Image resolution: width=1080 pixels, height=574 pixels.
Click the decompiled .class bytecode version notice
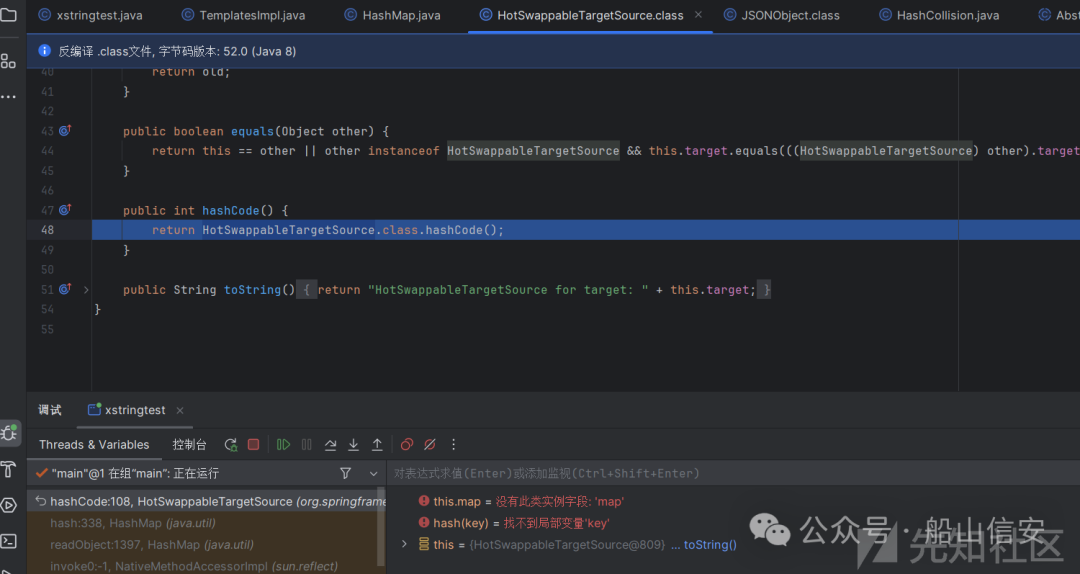177,51
